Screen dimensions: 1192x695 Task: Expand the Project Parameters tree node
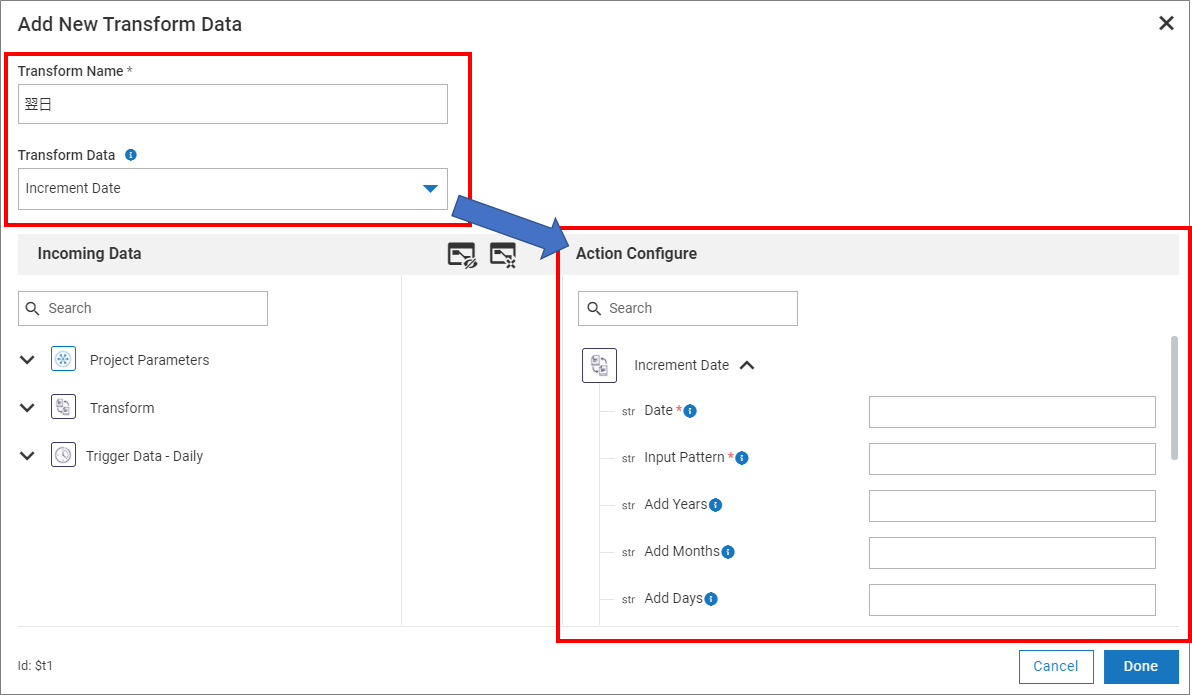(28, 360)
